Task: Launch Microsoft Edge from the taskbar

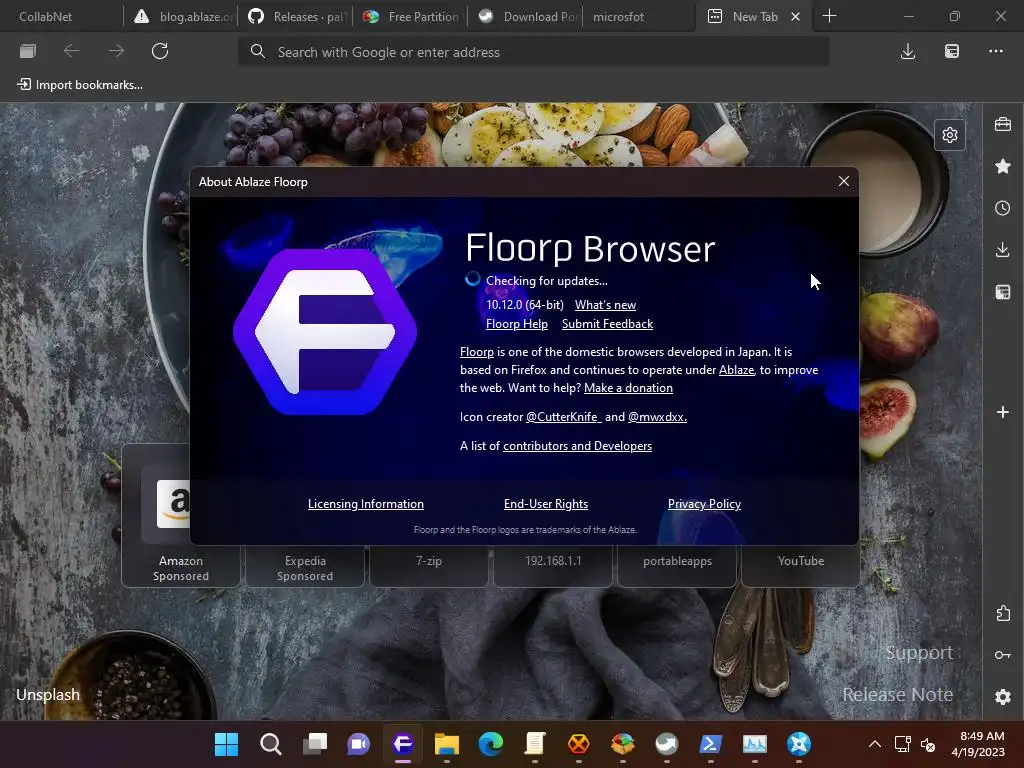Action: click(x=490, y=744)
